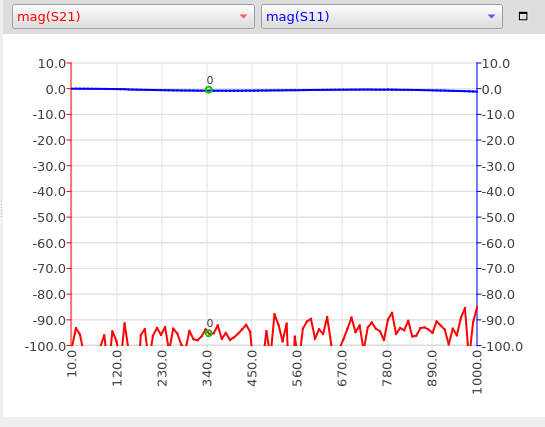Click the red S21 peak near 1000.0
Image resolution: width=545 pixels, height=427 pixels.
click(477, 307)
